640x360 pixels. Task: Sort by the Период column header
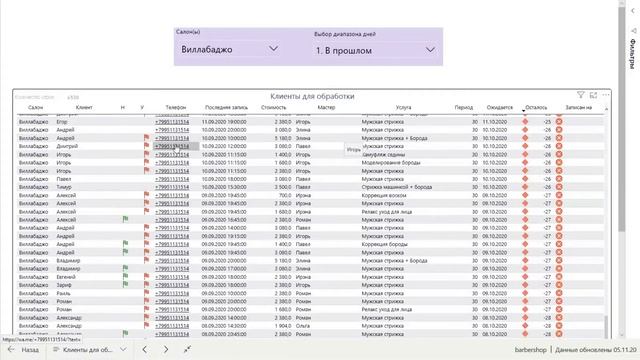click(464, 107)
